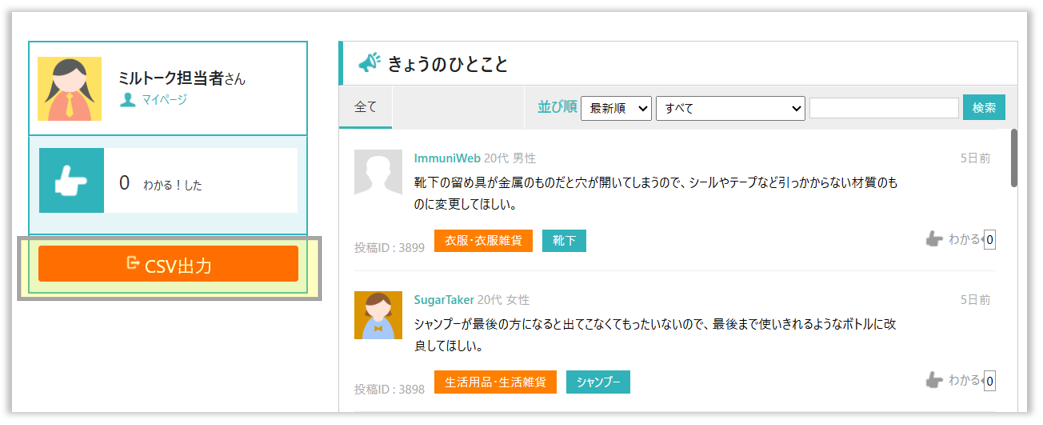The image size is (1043, 425).
Task: Click the わかる count box on post 3898
Action: tap(990, 381)
